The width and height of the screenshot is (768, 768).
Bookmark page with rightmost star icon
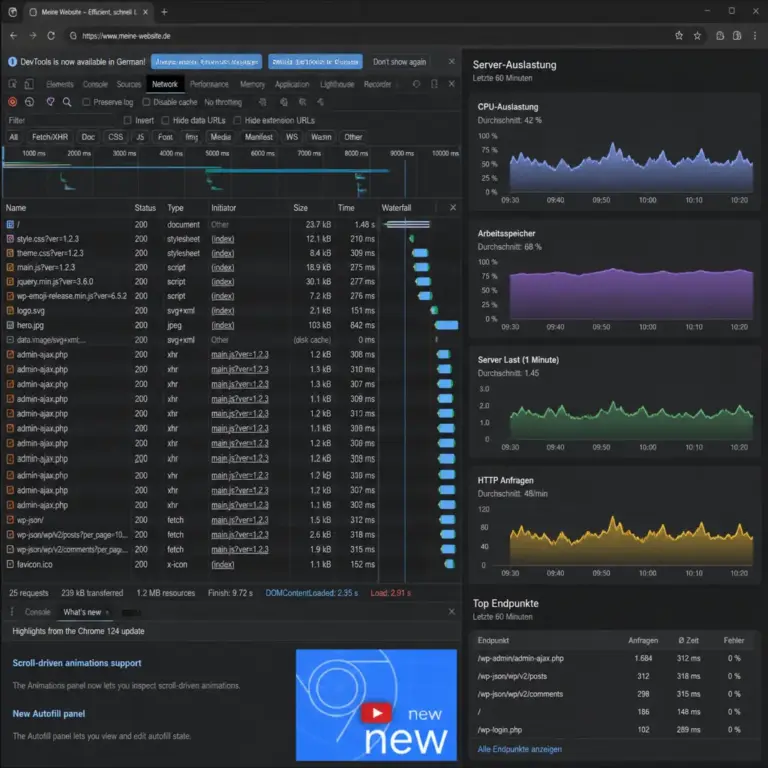(697, 36)
